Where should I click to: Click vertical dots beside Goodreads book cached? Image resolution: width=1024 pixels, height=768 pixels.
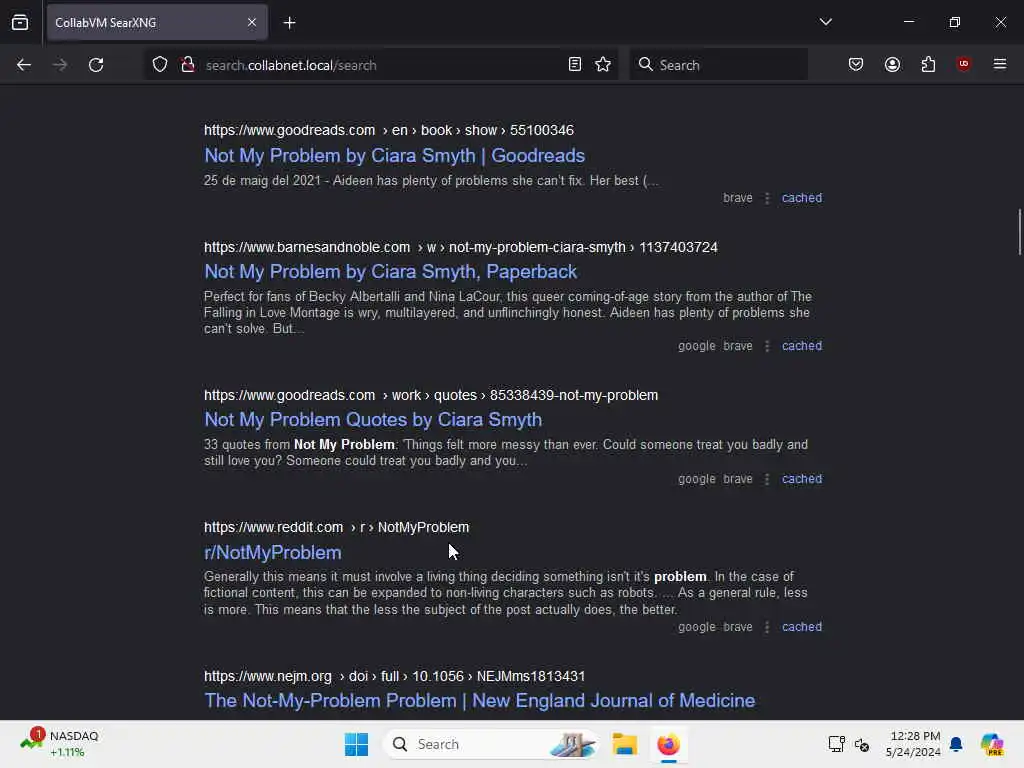coord(767,198)
